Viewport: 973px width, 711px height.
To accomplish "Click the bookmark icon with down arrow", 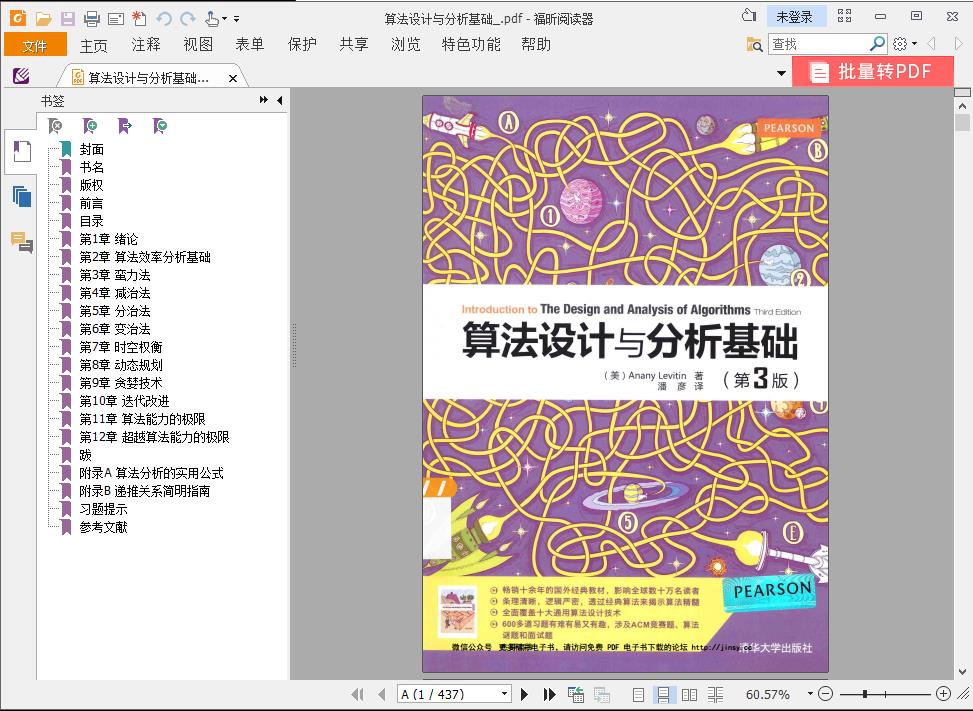I will tap(159, 126).
